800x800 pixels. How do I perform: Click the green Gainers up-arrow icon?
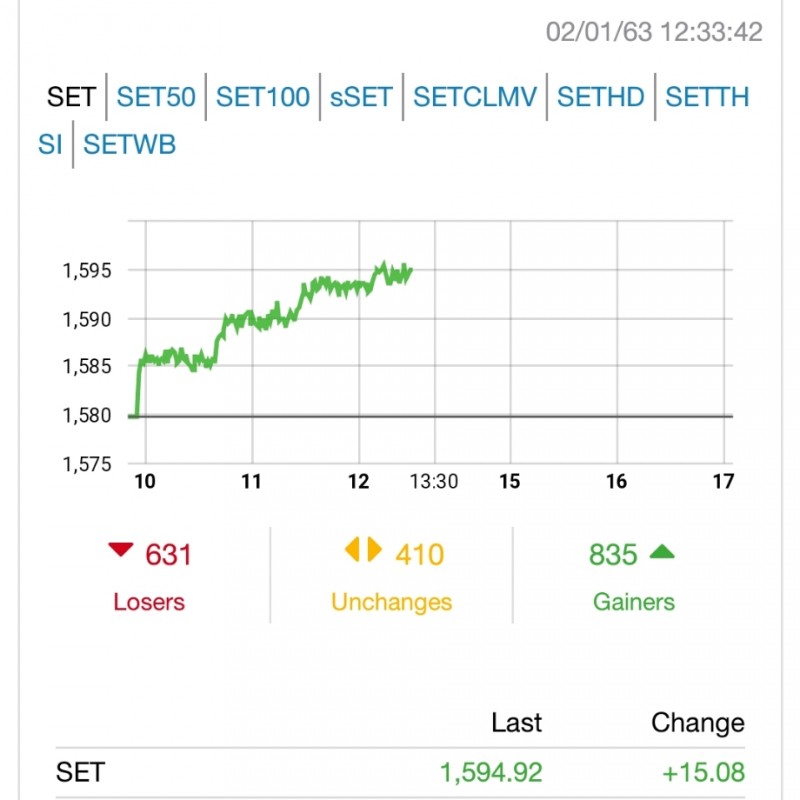[x=662, y=552]
